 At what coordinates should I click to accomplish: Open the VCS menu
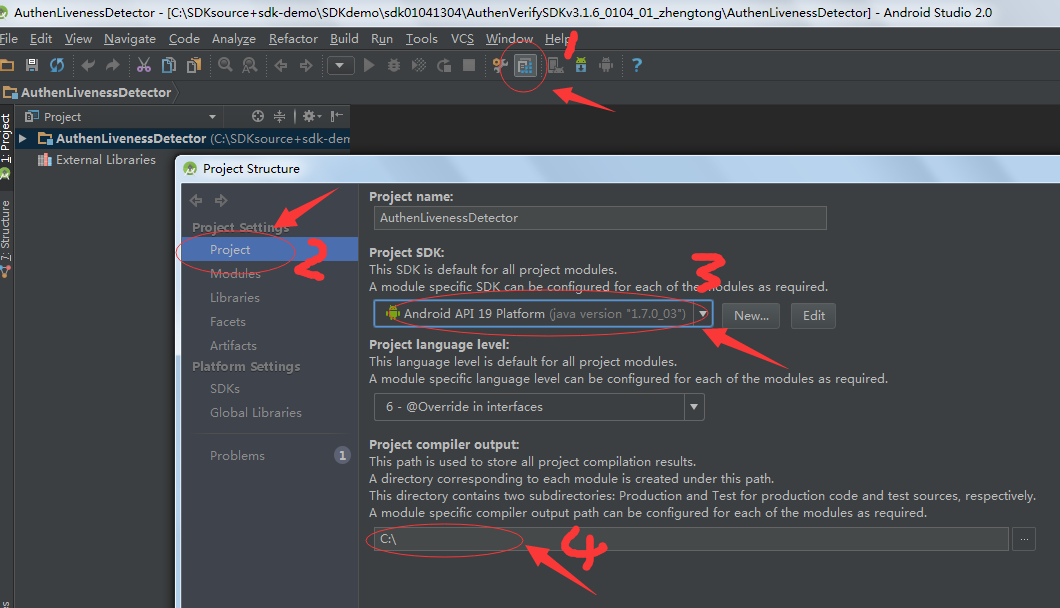(462, 39)
